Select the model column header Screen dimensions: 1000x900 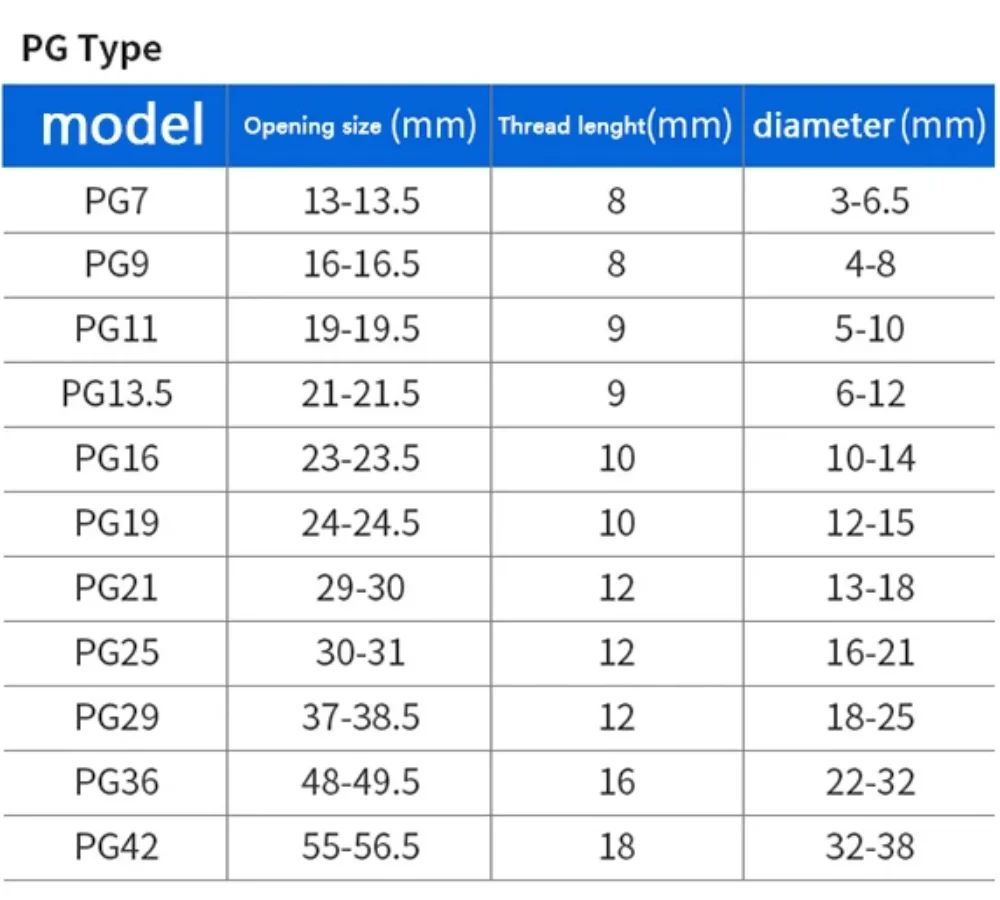(122, 125)
